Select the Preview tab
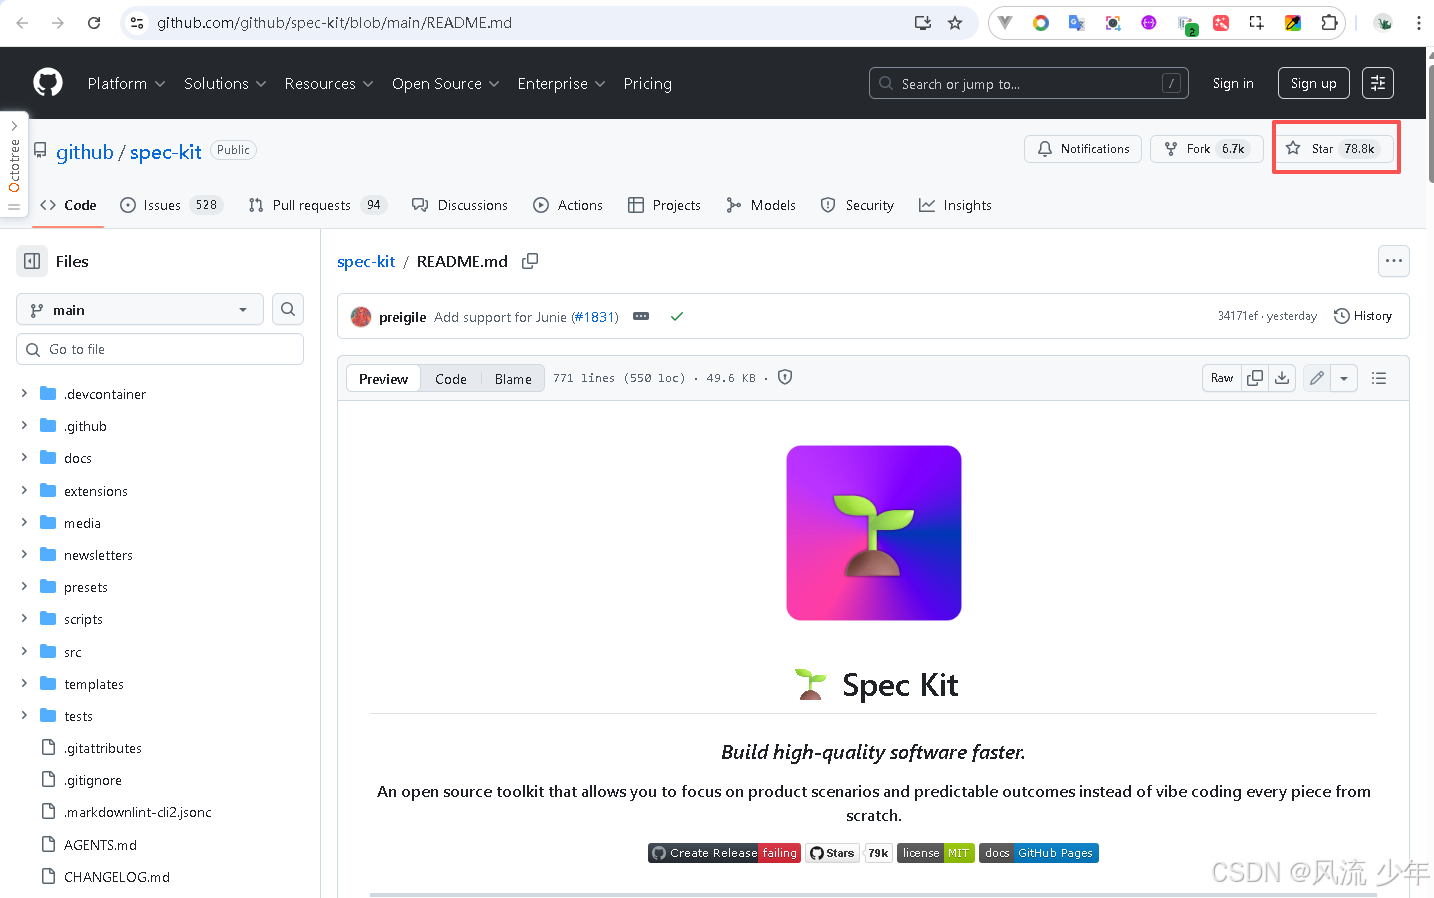Screen dimensions: 1434x898 point(383,379)
